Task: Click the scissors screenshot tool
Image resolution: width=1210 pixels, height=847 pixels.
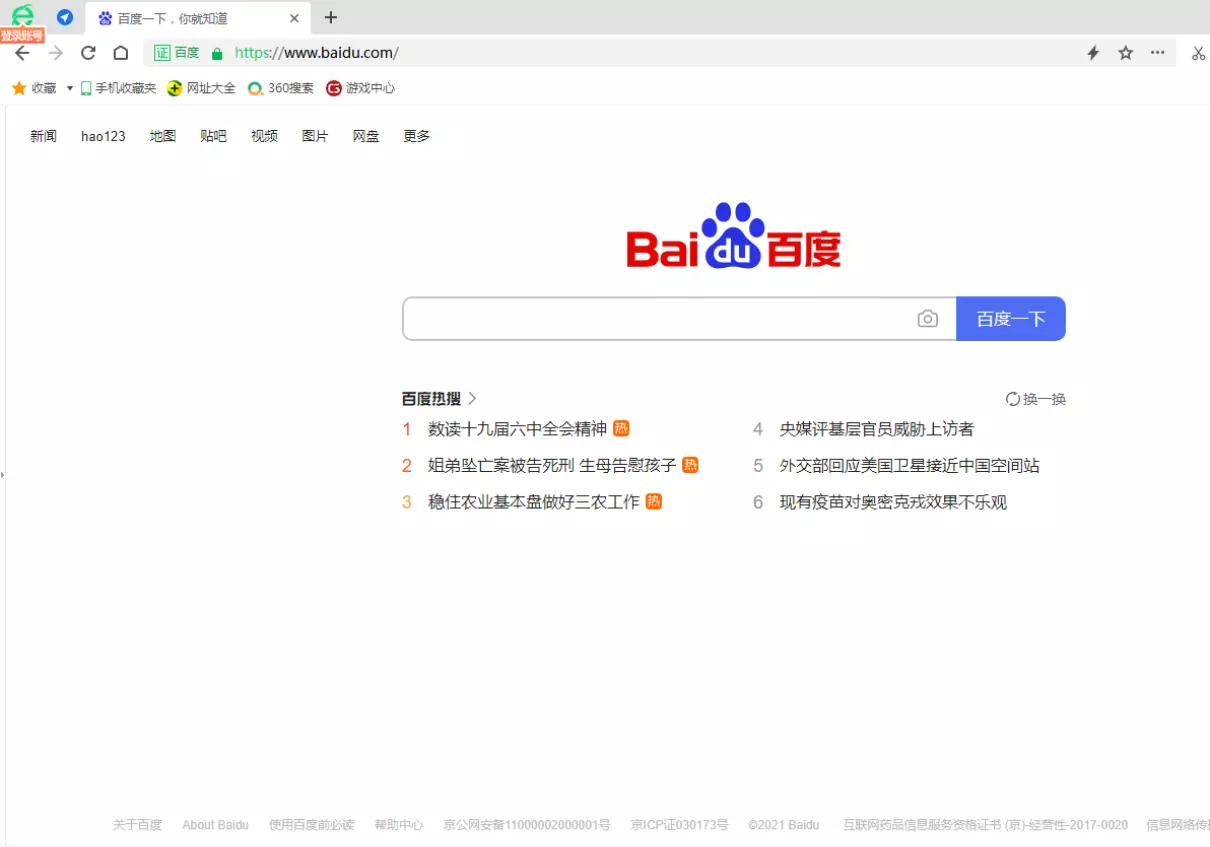Action: [1198, 53]
